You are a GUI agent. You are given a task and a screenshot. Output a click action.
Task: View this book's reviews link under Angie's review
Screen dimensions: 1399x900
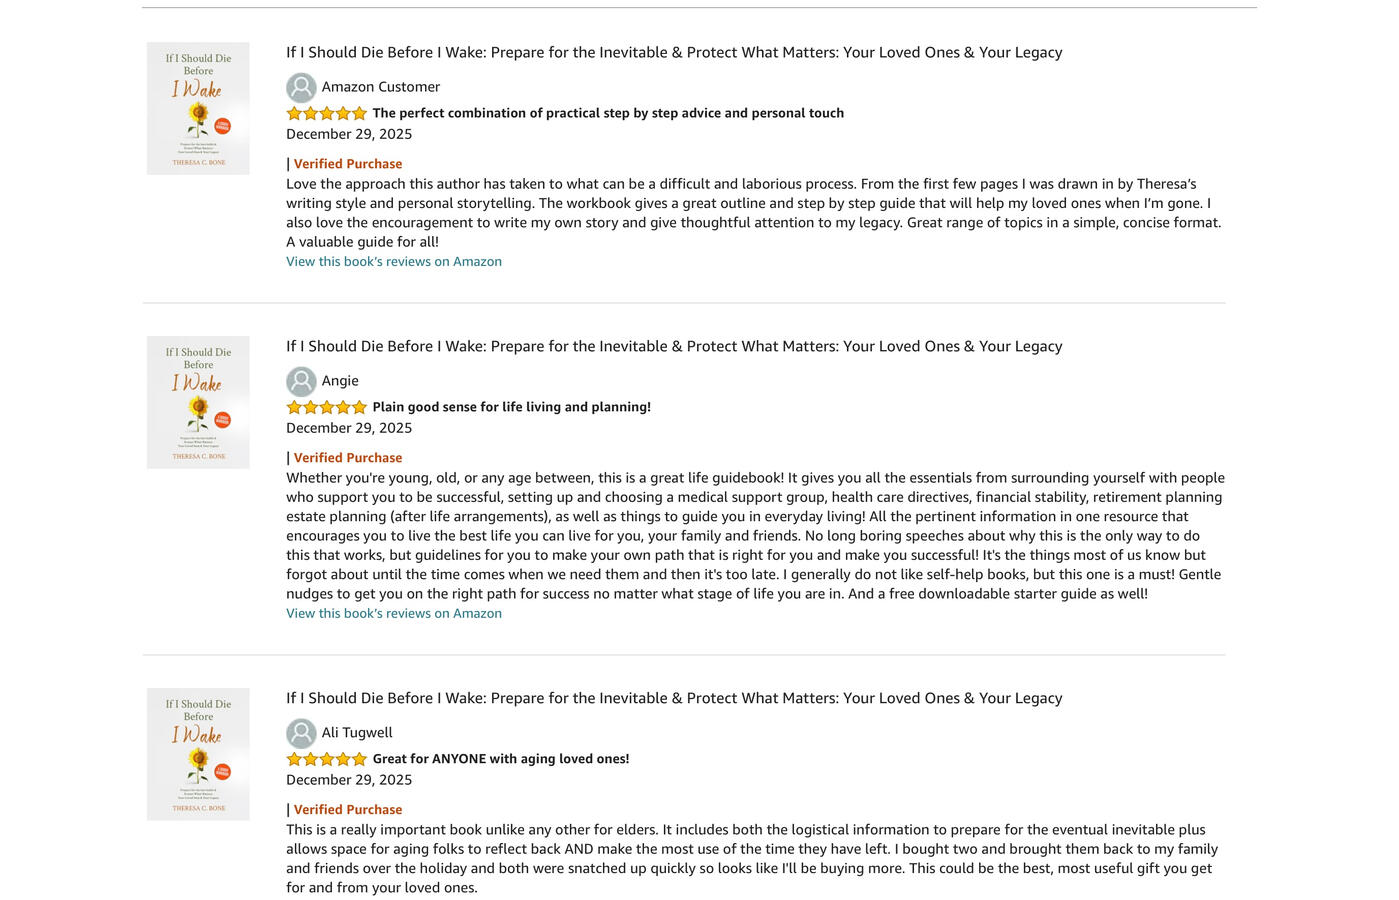coord(394,613)
